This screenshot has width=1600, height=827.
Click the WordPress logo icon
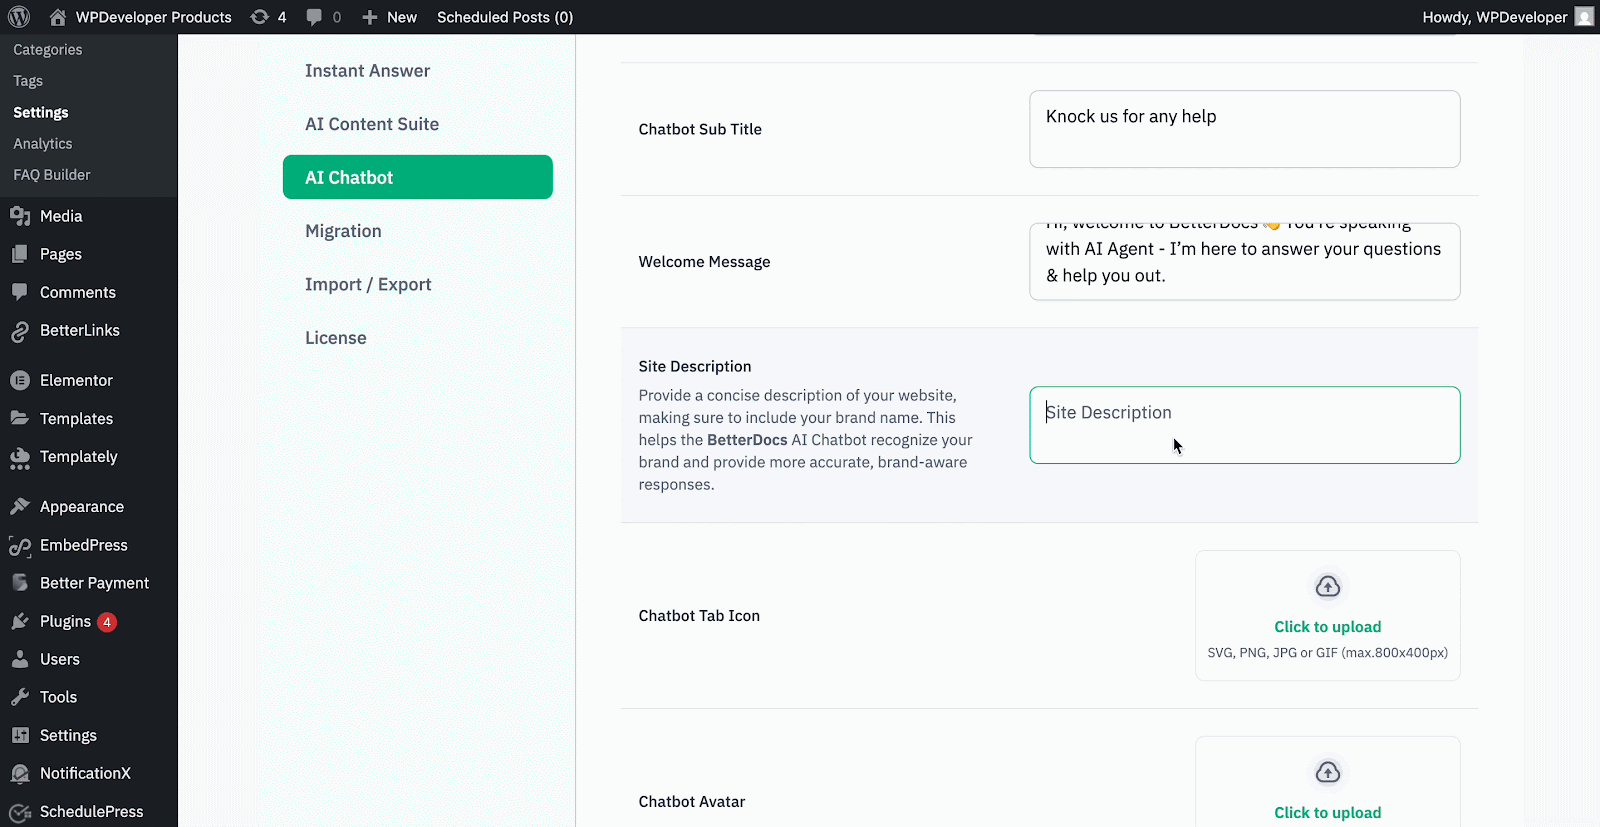tap(19, 17)
